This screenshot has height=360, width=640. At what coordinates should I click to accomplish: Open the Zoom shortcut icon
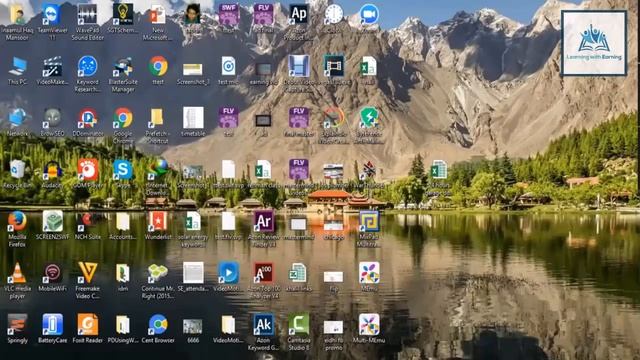pos(369,15)
